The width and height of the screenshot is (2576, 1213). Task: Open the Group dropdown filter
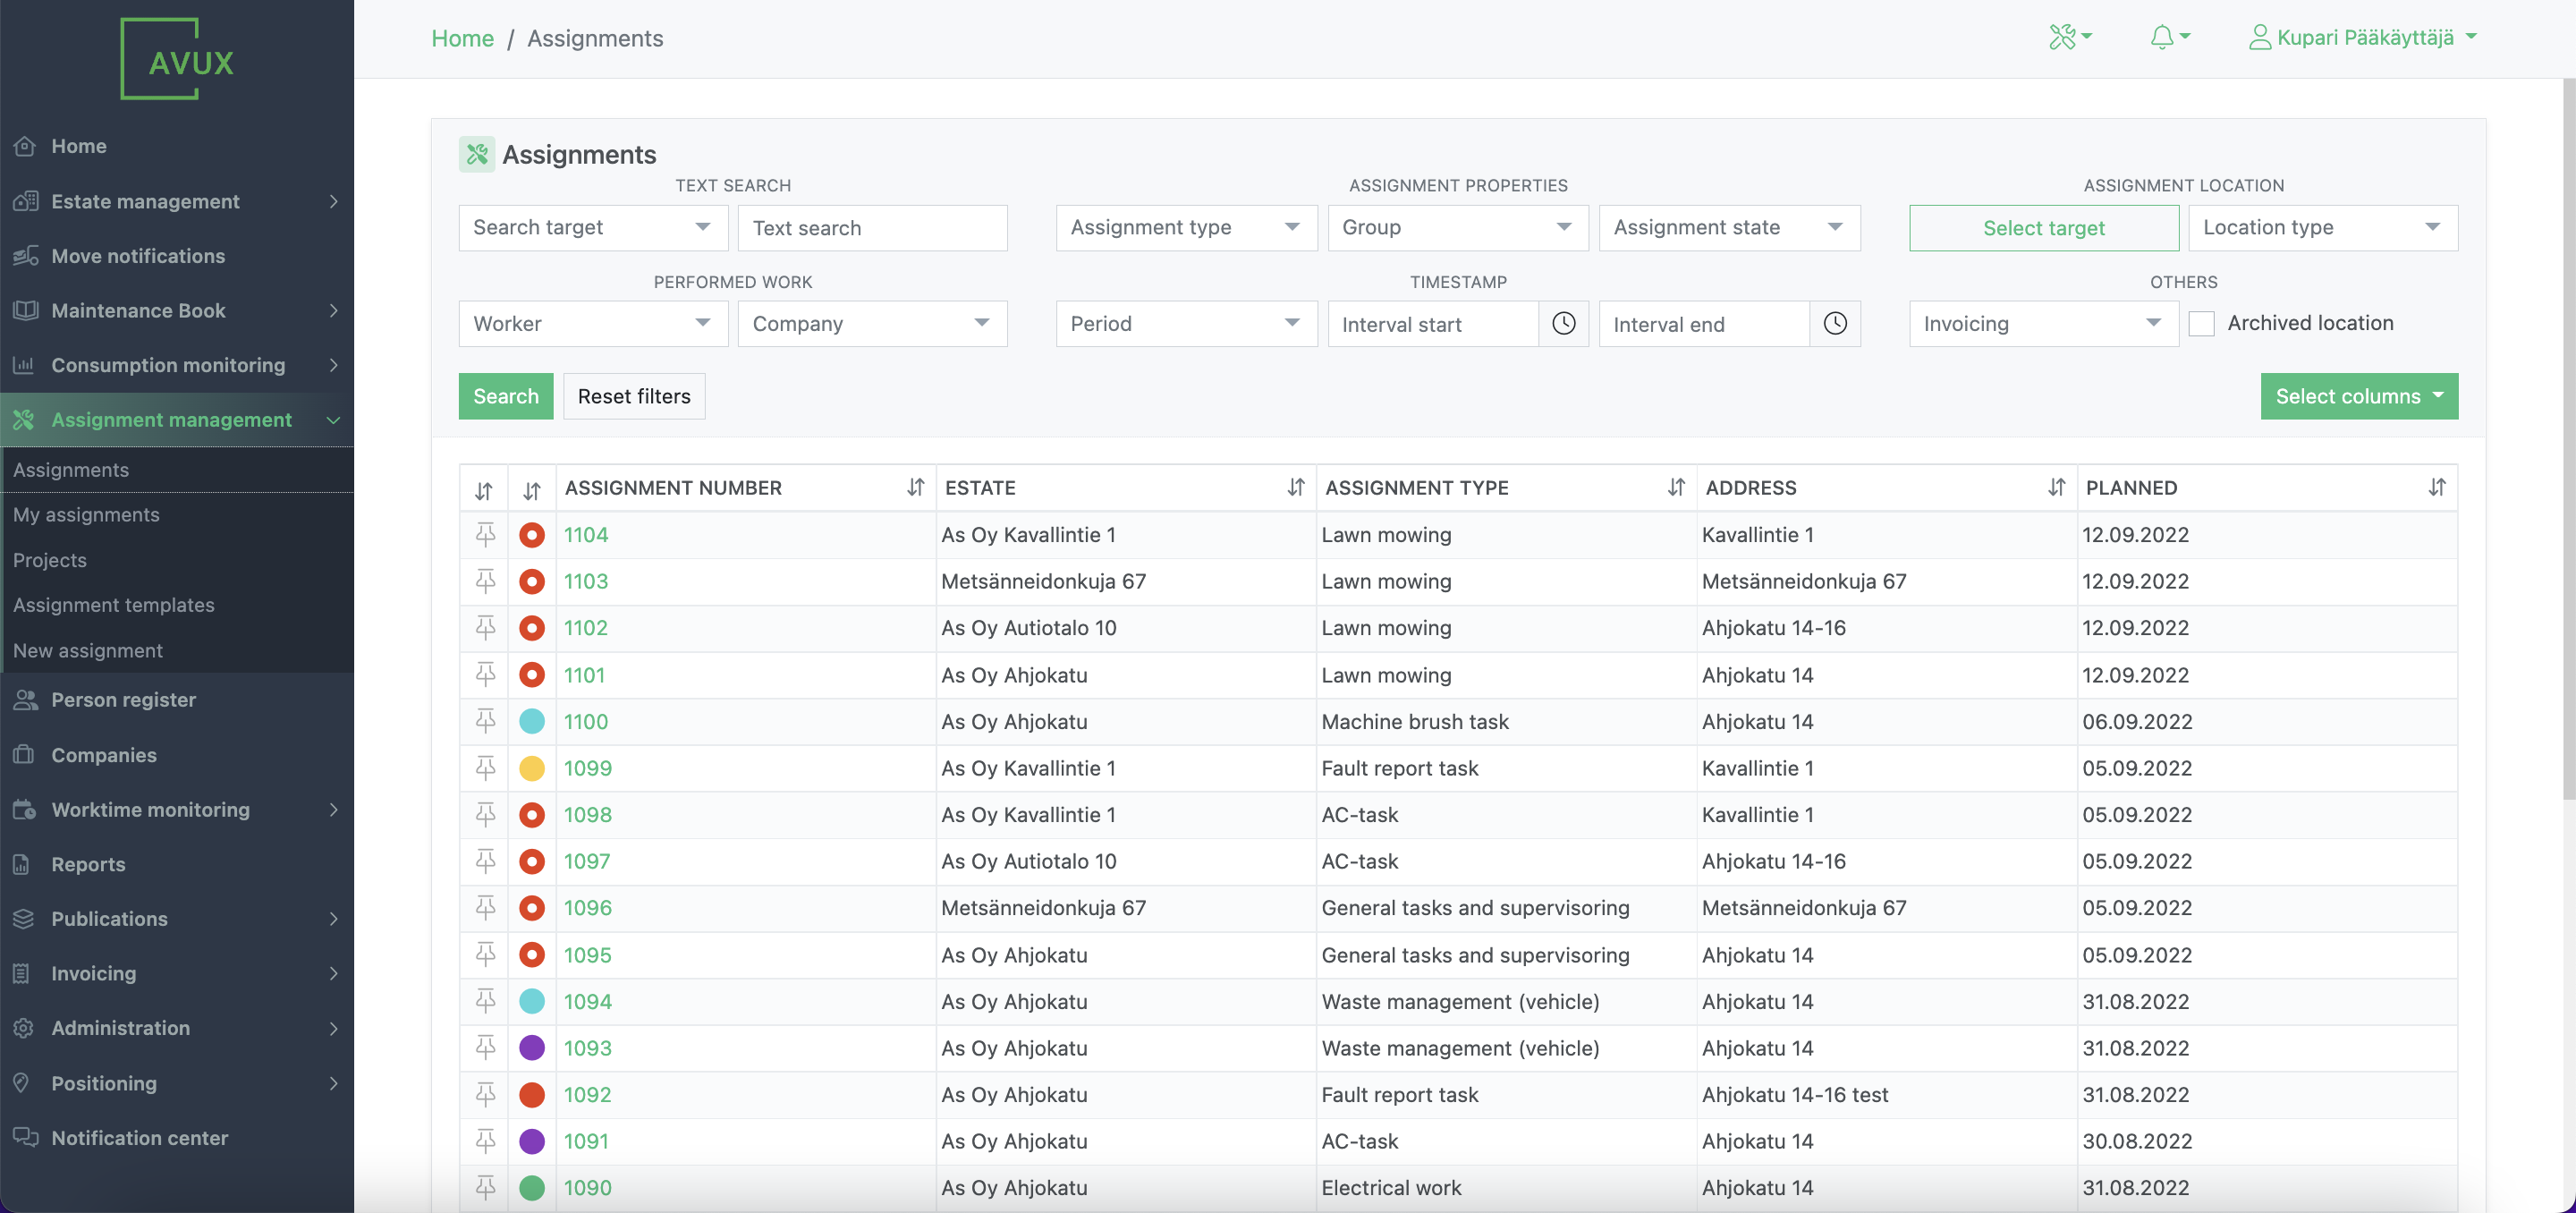click(1457, 227)
